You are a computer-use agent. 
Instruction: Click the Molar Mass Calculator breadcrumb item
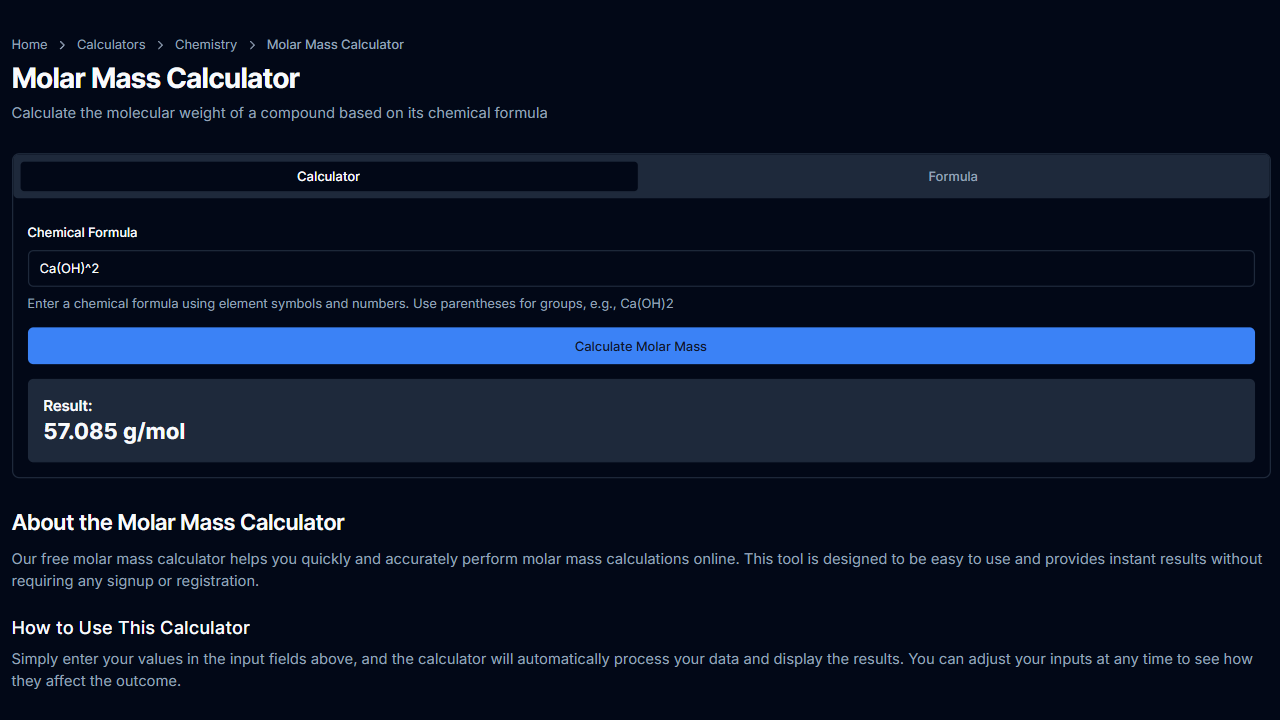(x=335, y=45)
